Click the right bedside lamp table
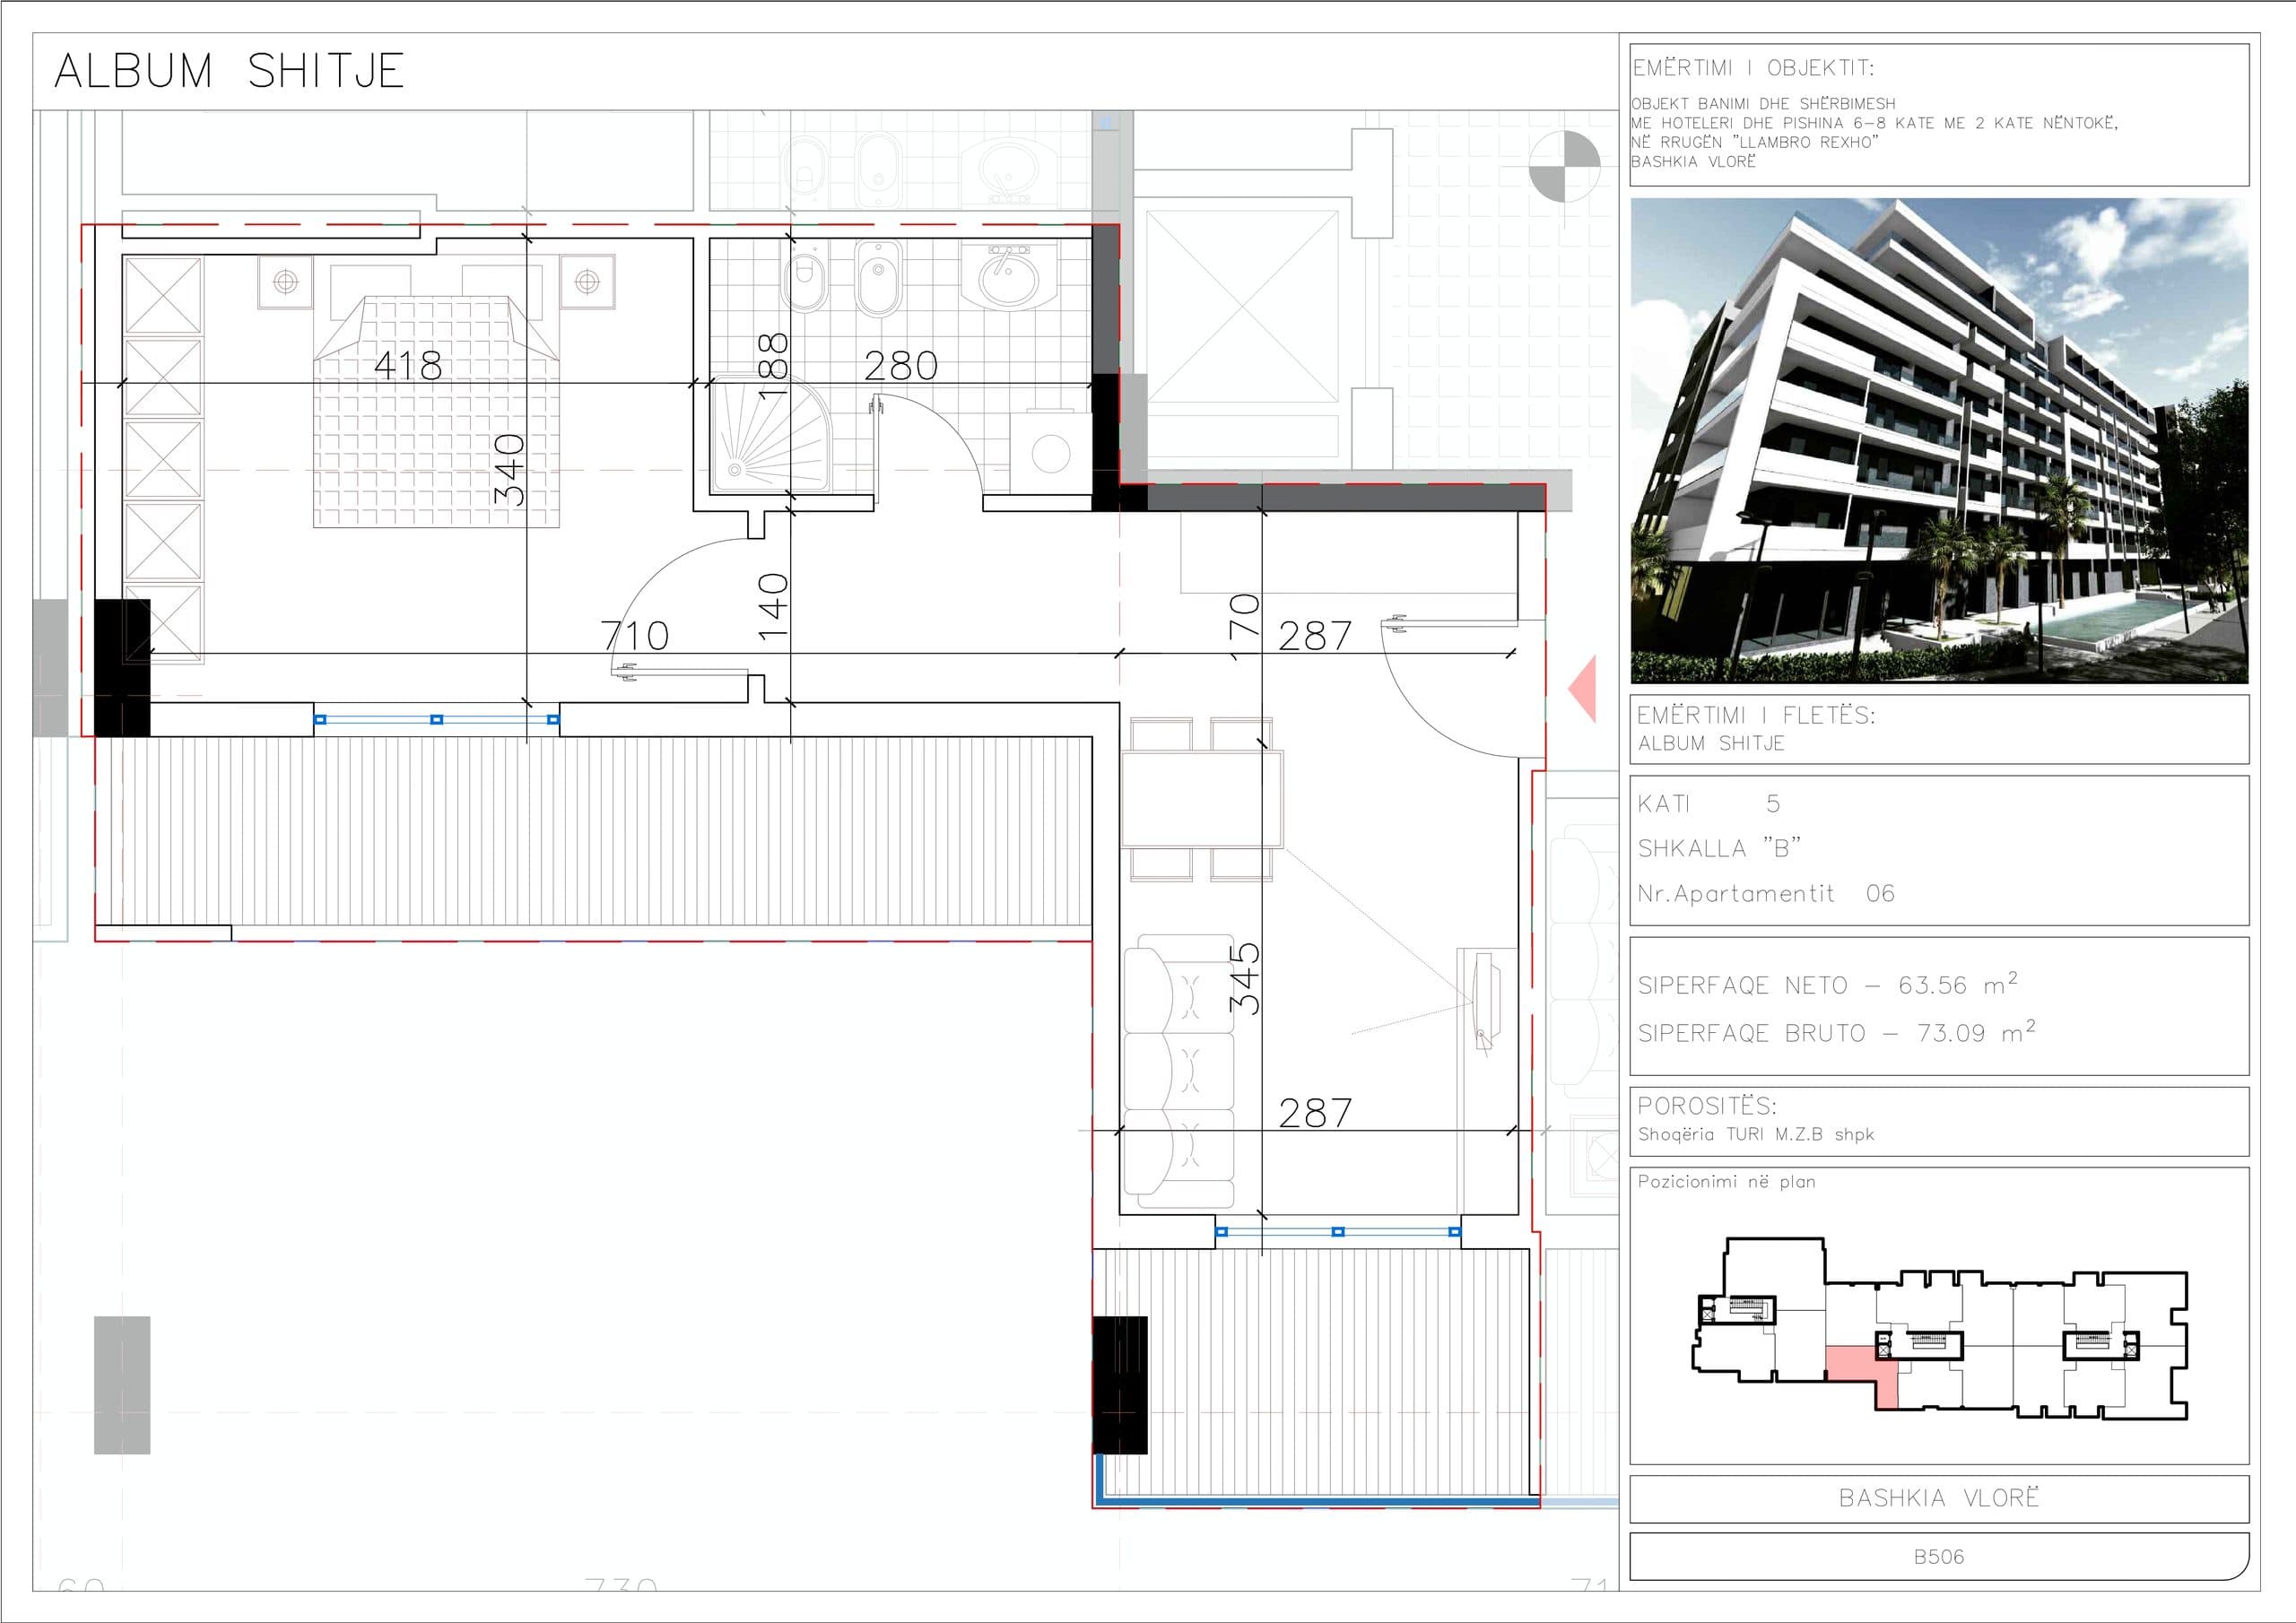 (587, 282)
